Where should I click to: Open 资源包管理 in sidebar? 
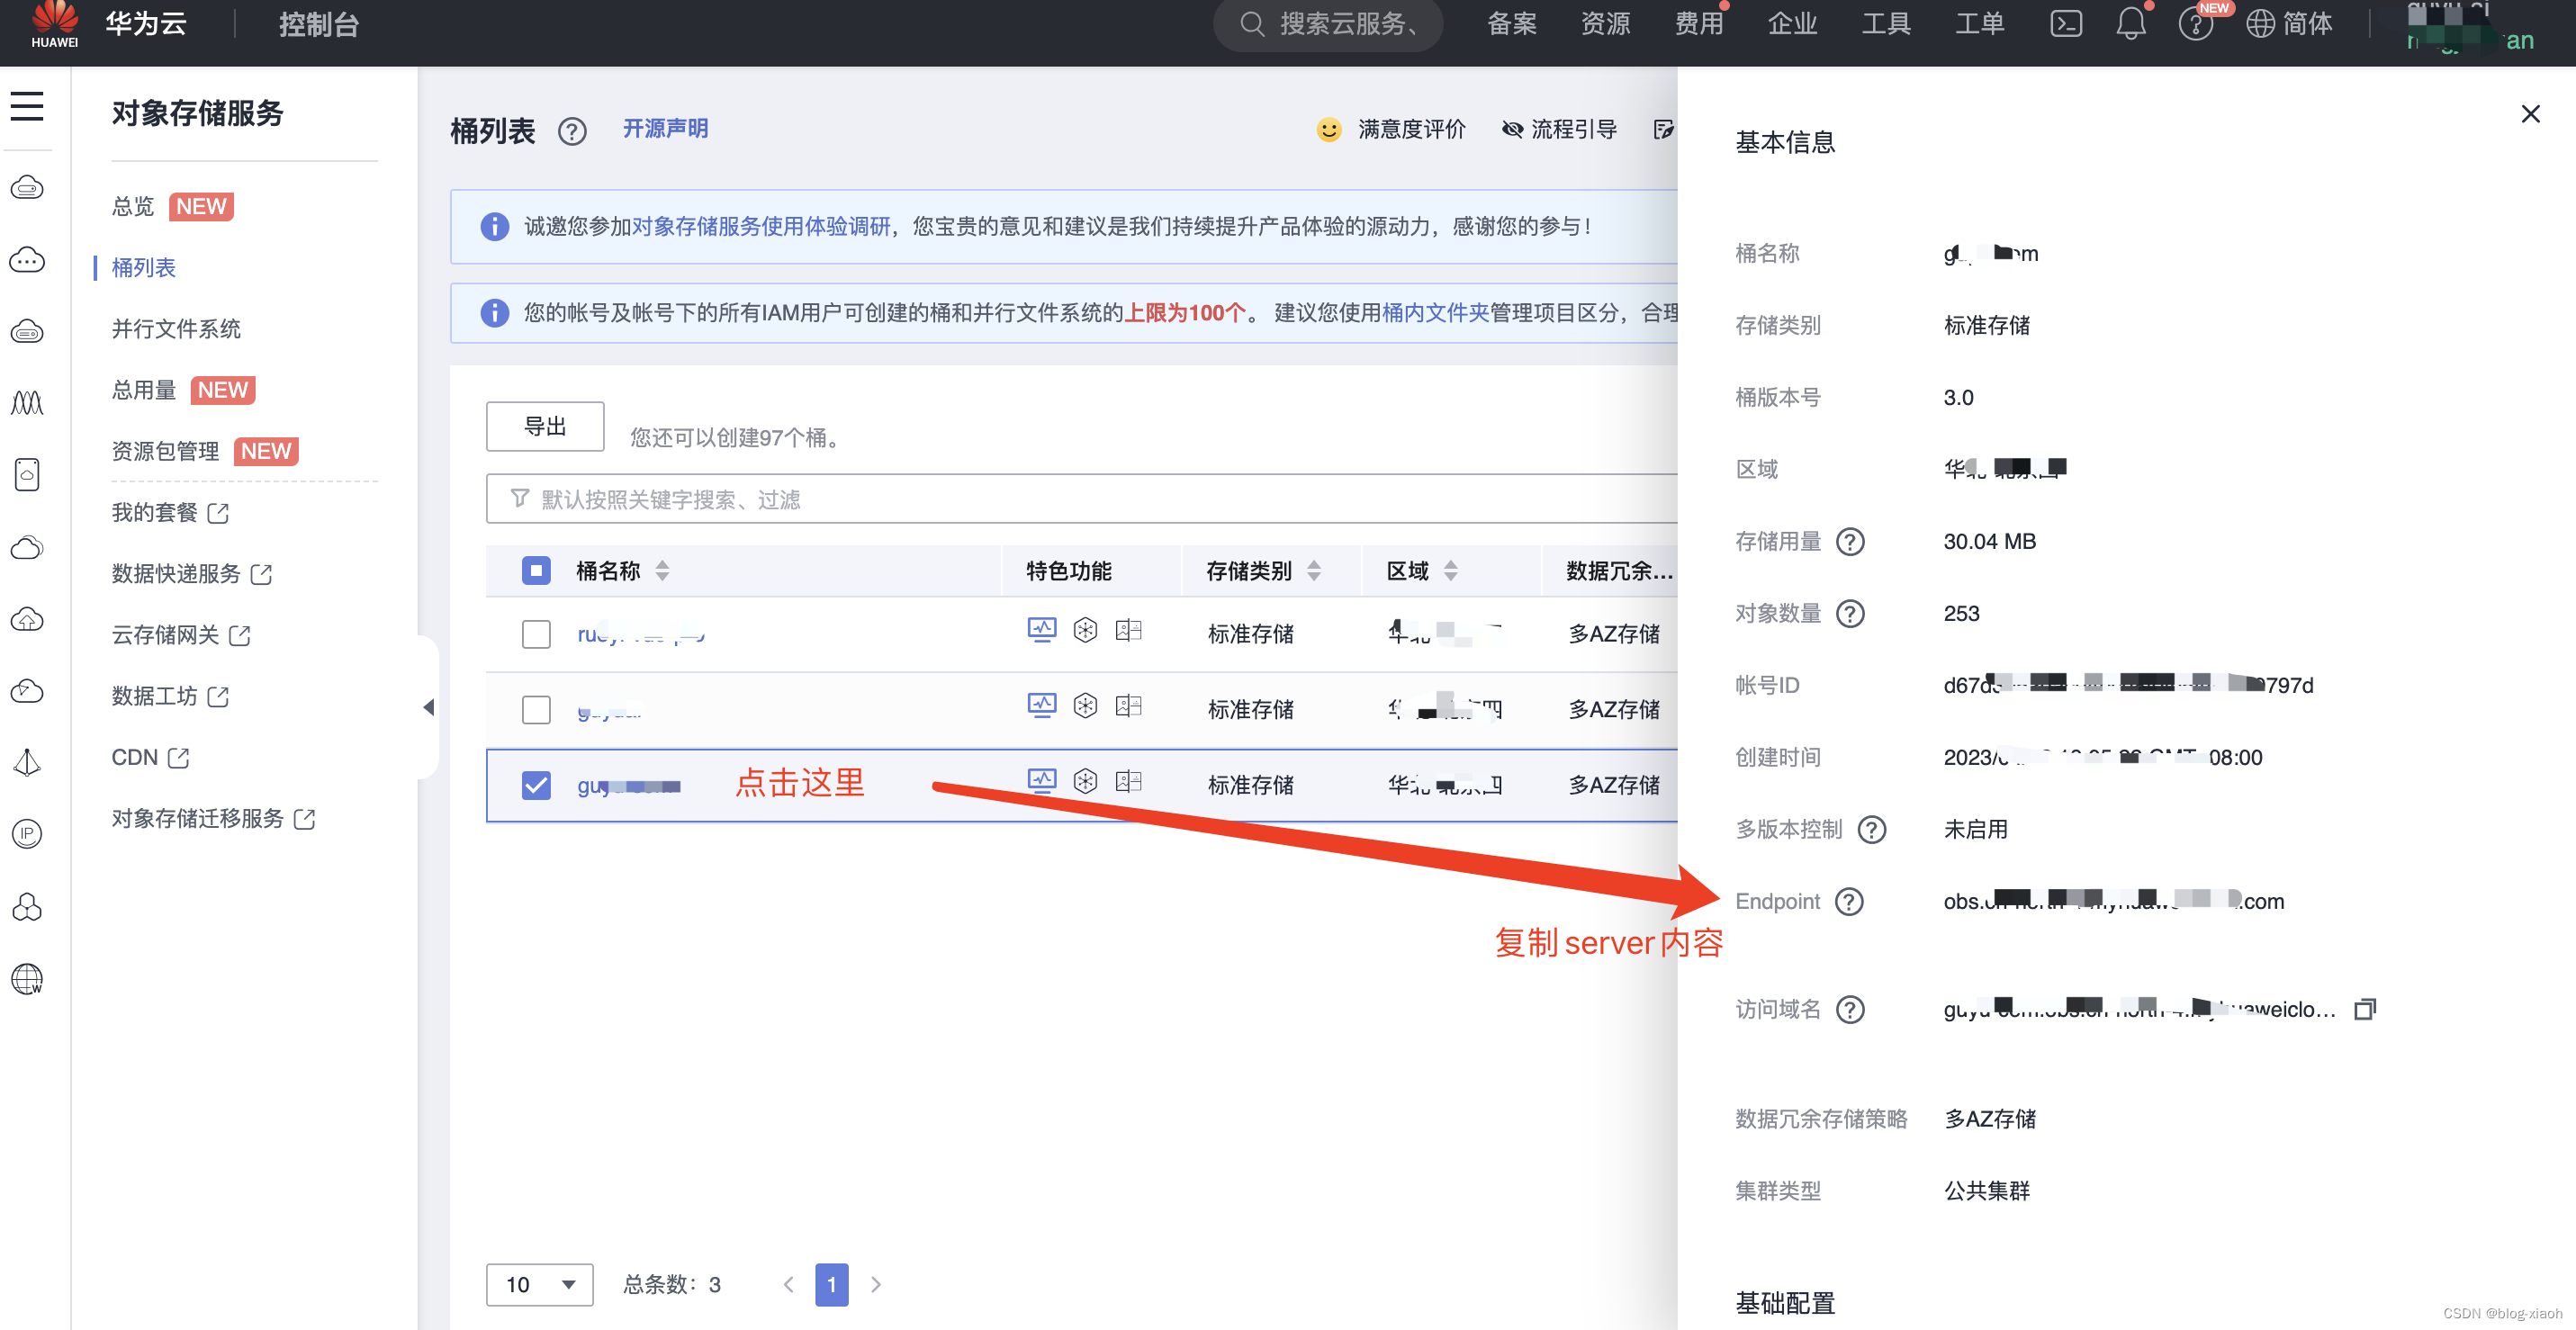(165, 451)
